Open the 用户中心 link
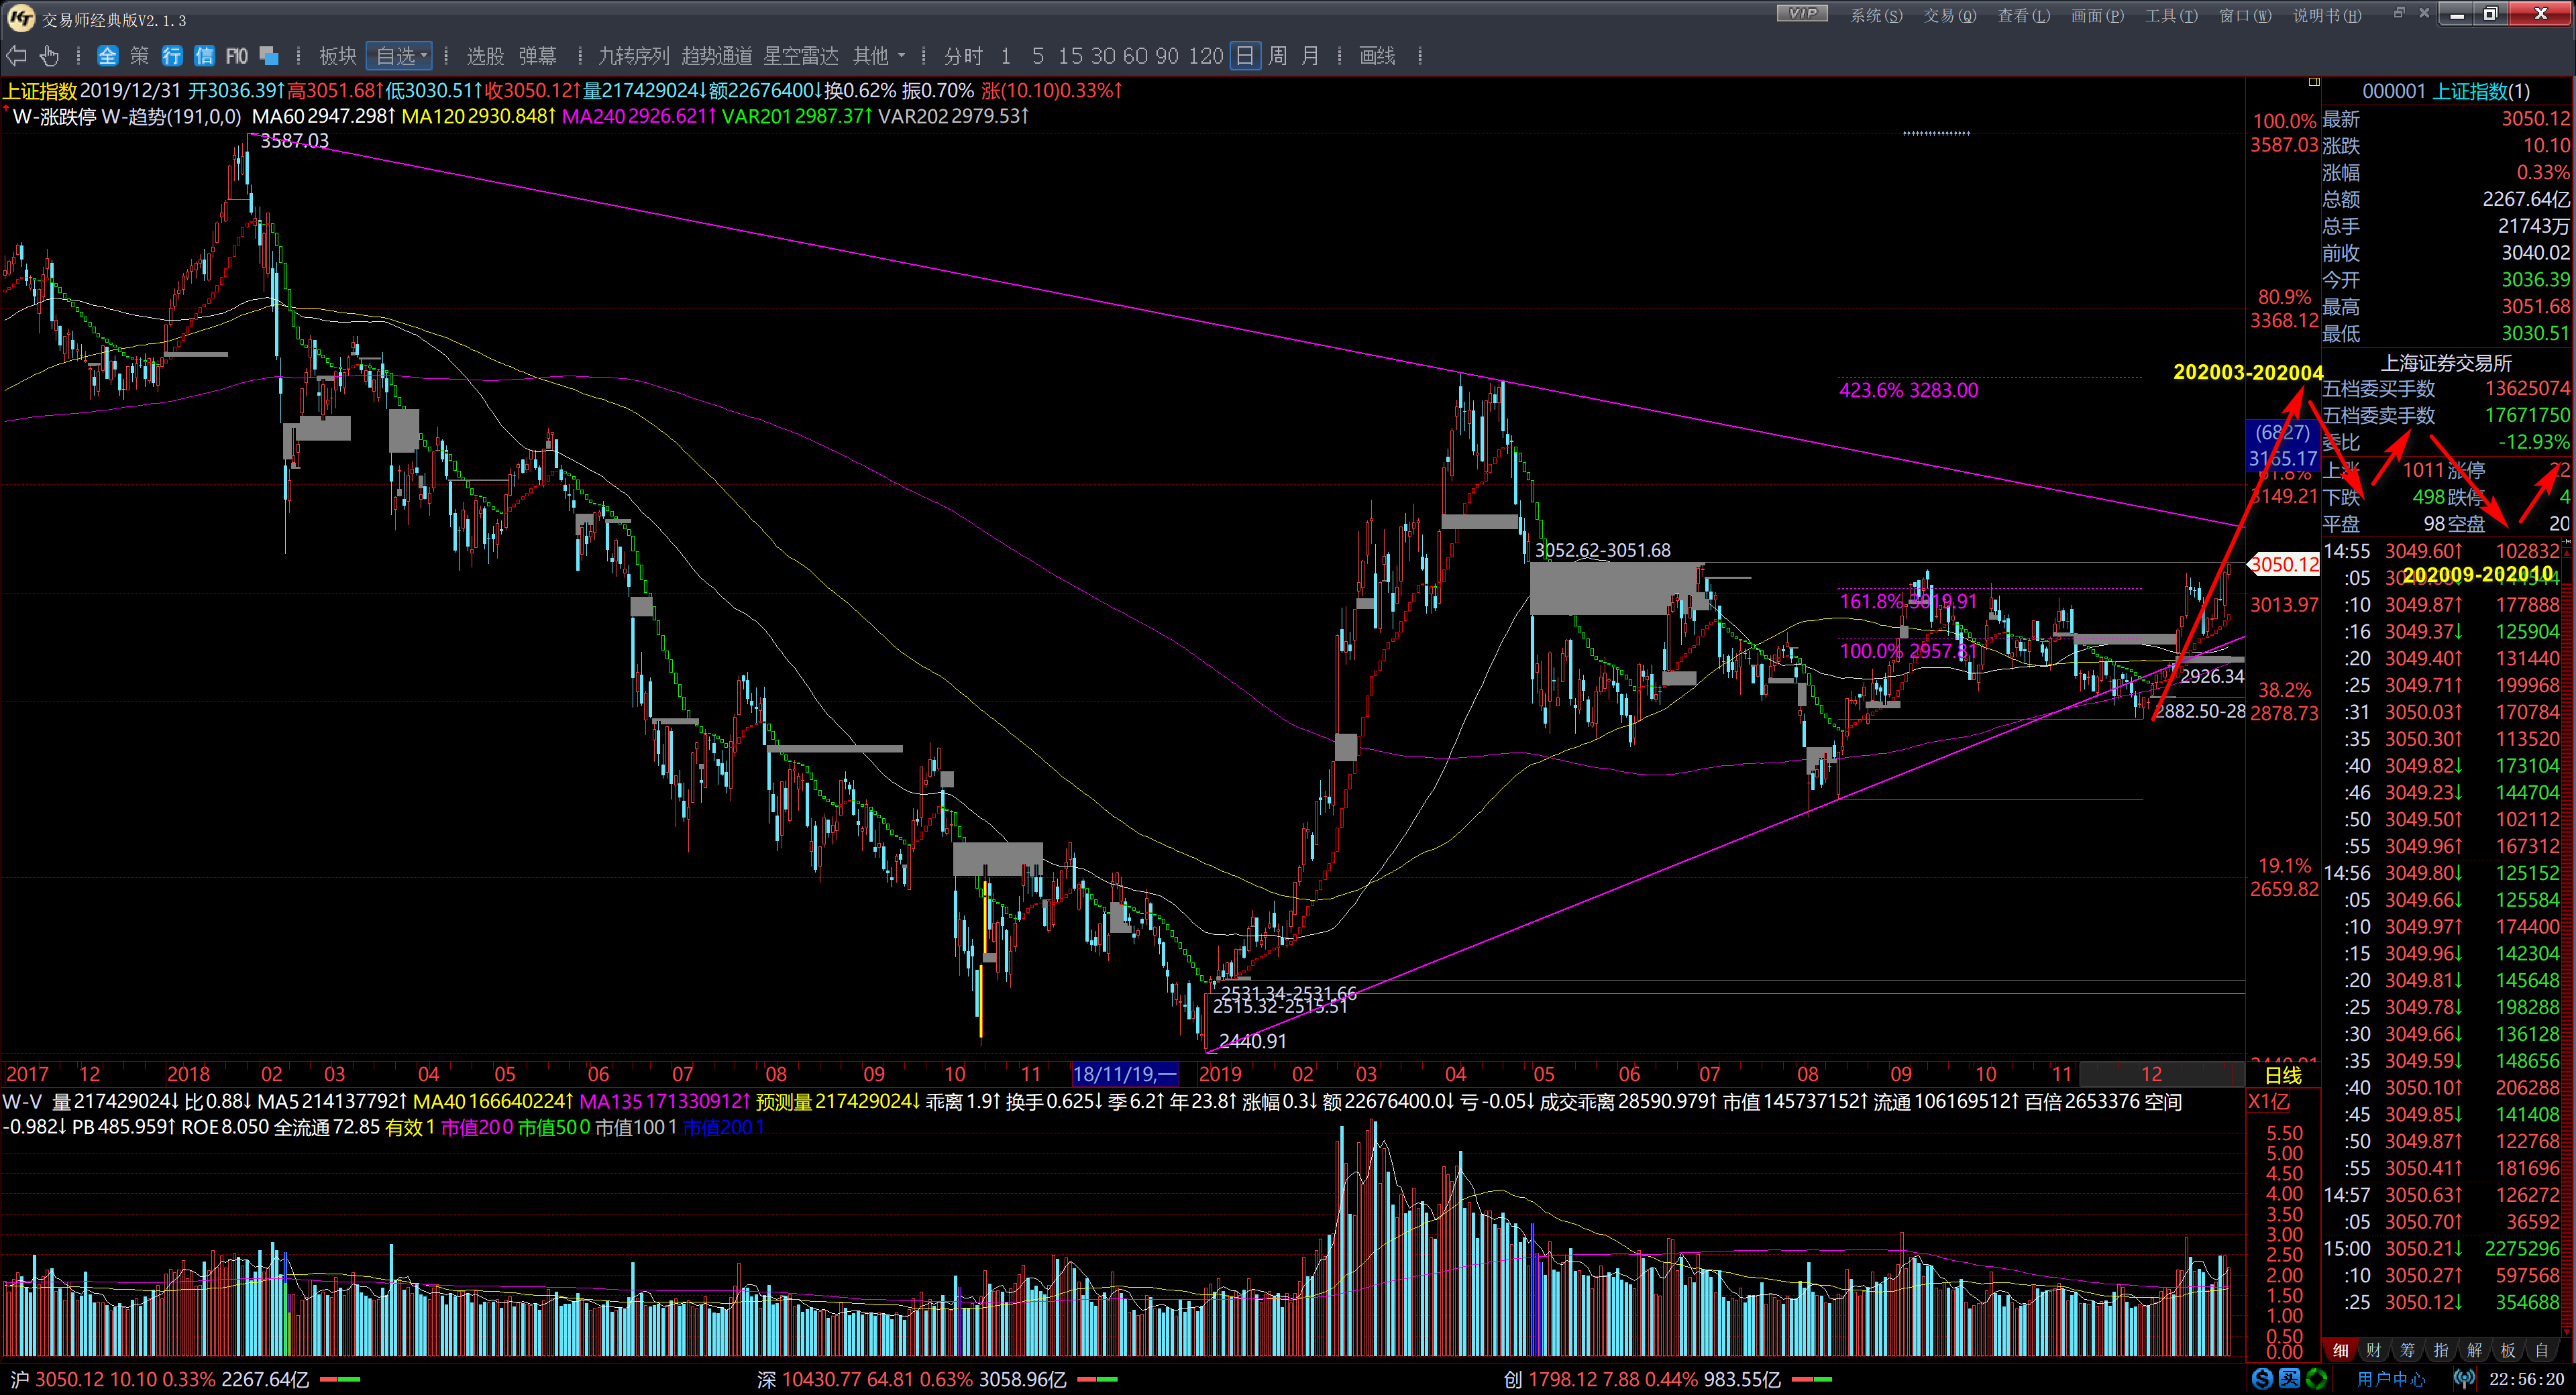 [x=2392, y=1379]
